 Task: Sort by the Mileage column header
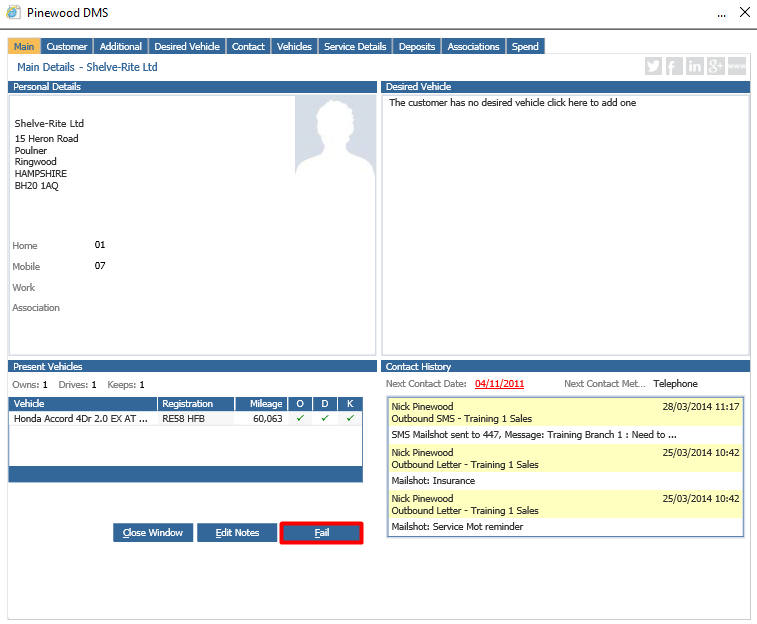click(261, 403)
